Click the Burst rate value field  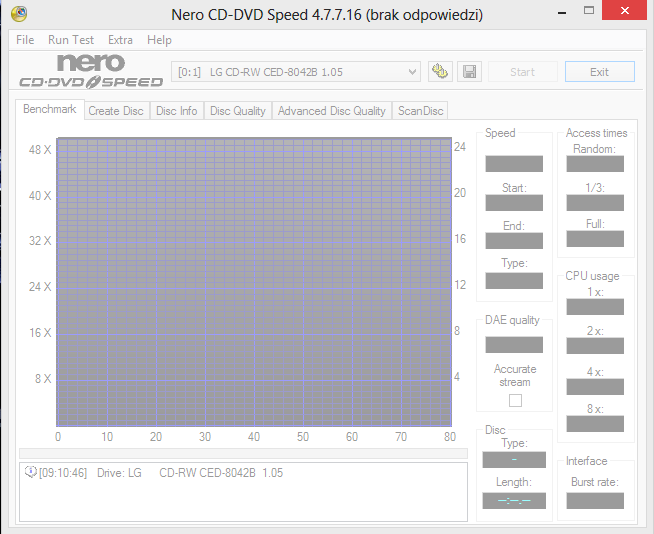[x=595, y=501]
